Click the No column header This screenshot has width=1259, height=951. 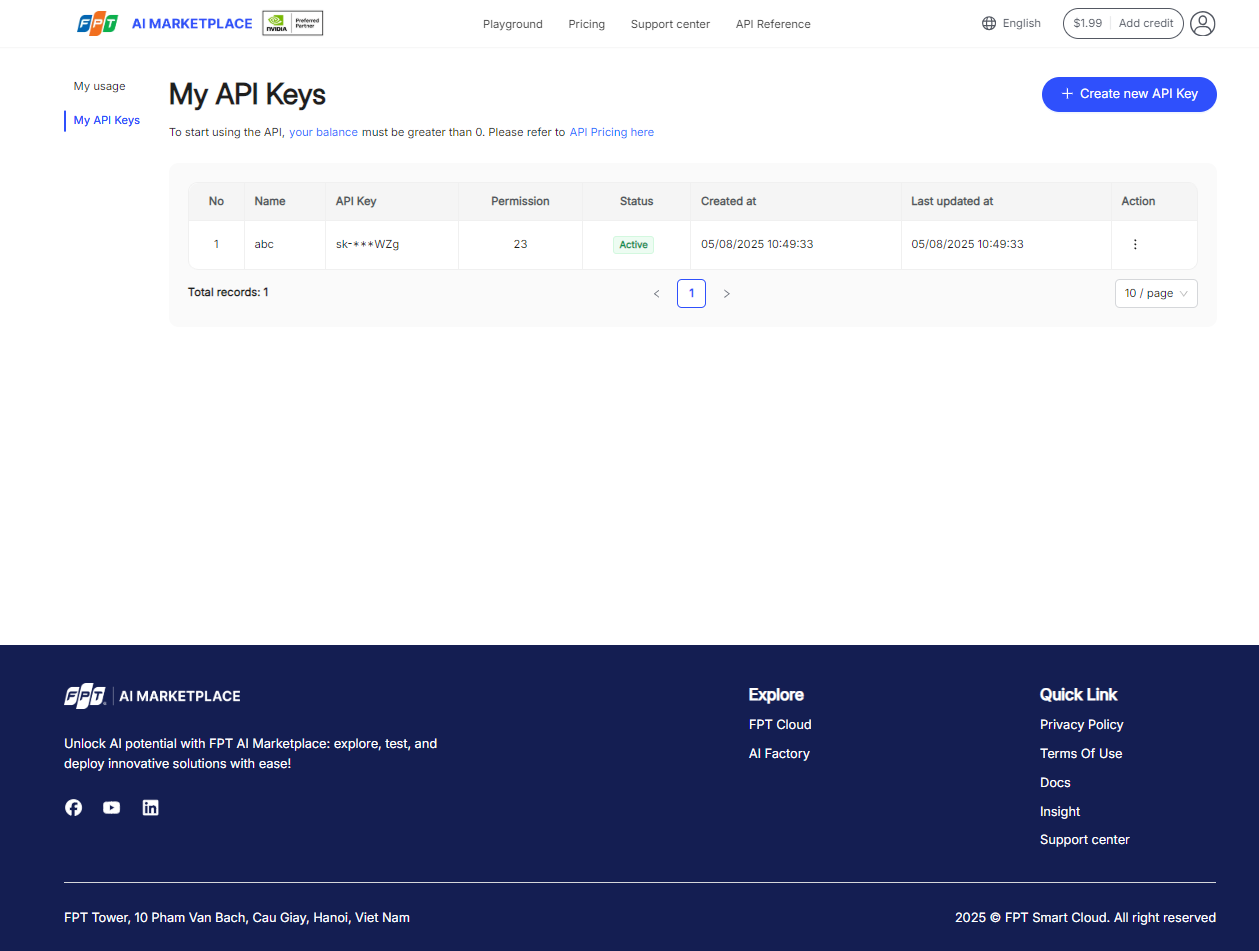[216, 201]
